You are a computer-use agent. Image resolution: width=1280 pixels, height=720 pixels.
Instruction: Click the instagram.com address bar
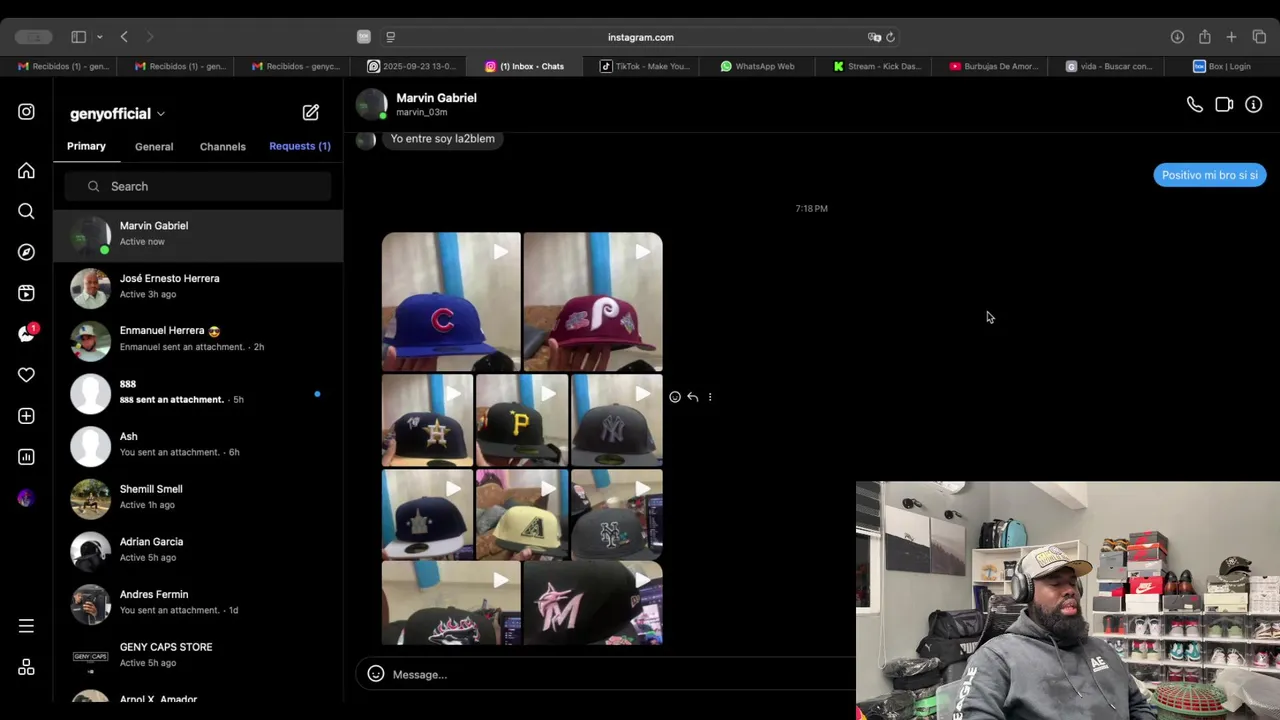pyautogui.click(x=640, y=37)
